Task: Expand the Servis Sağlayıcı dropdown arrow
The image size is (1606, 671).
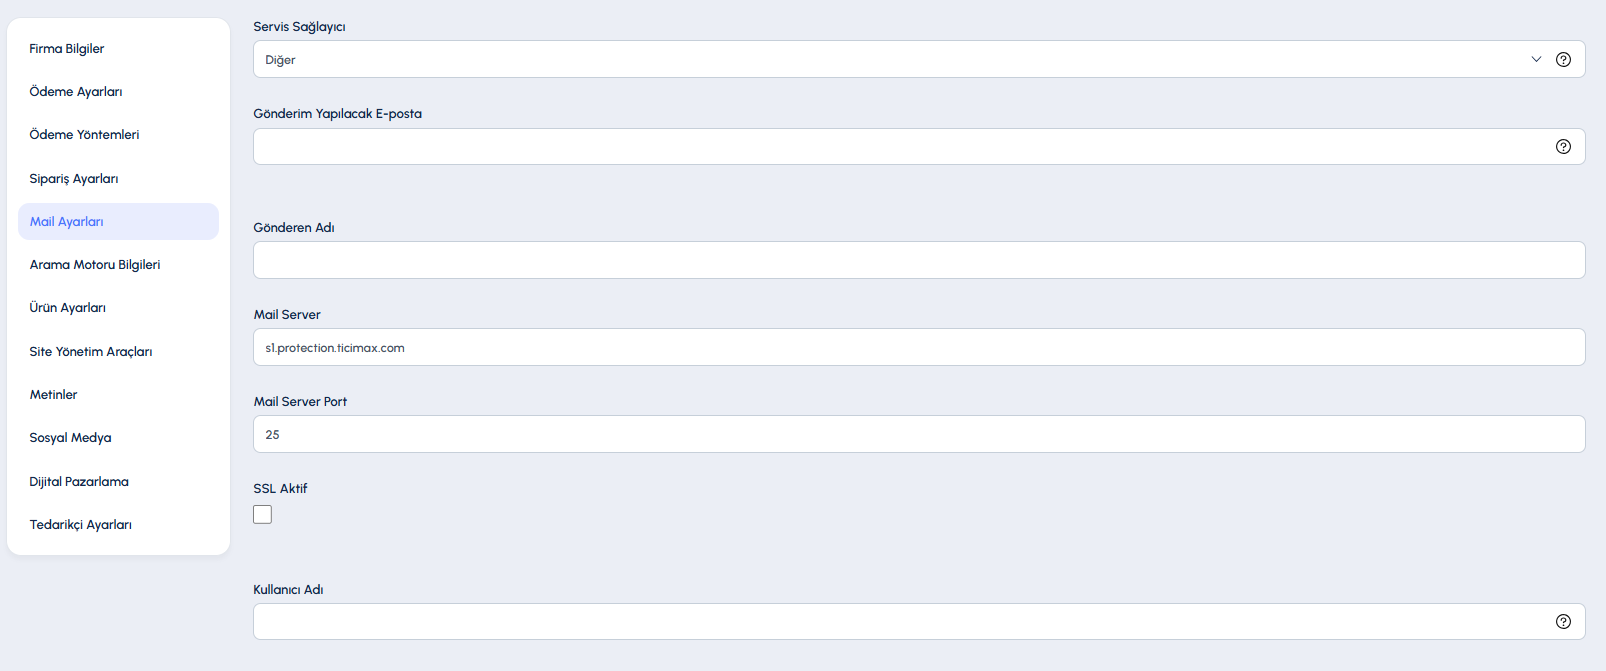Action: click(1536, 59)
